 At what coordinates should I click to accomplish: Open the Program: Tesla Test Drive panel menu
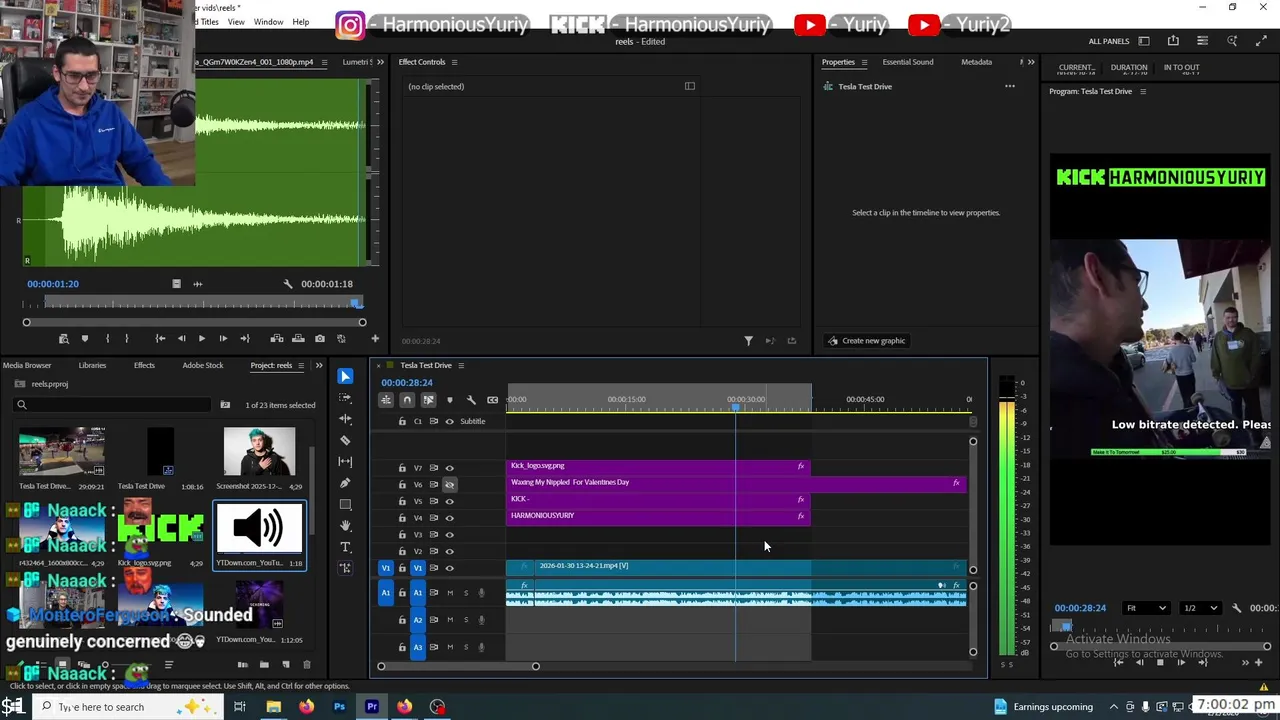[1143, 91]
